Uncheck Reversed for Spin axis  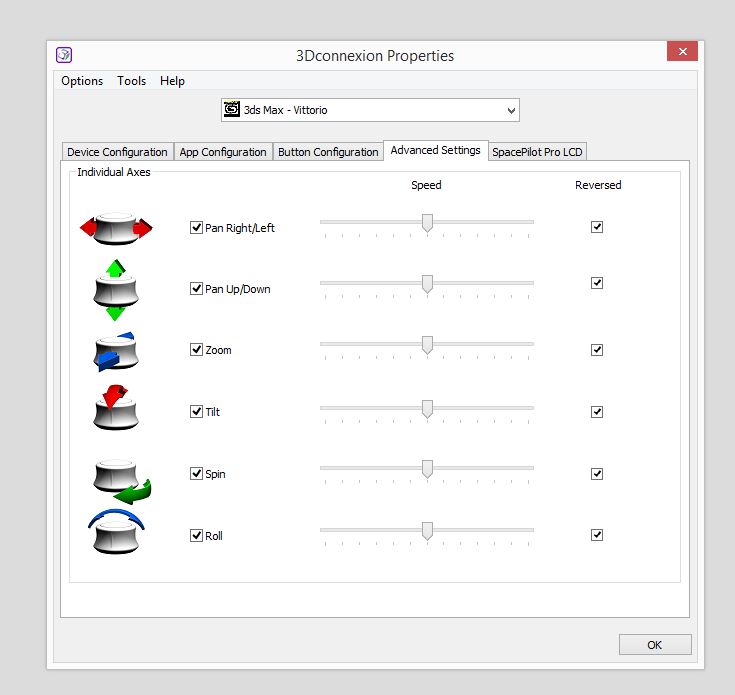coord(597,474)
